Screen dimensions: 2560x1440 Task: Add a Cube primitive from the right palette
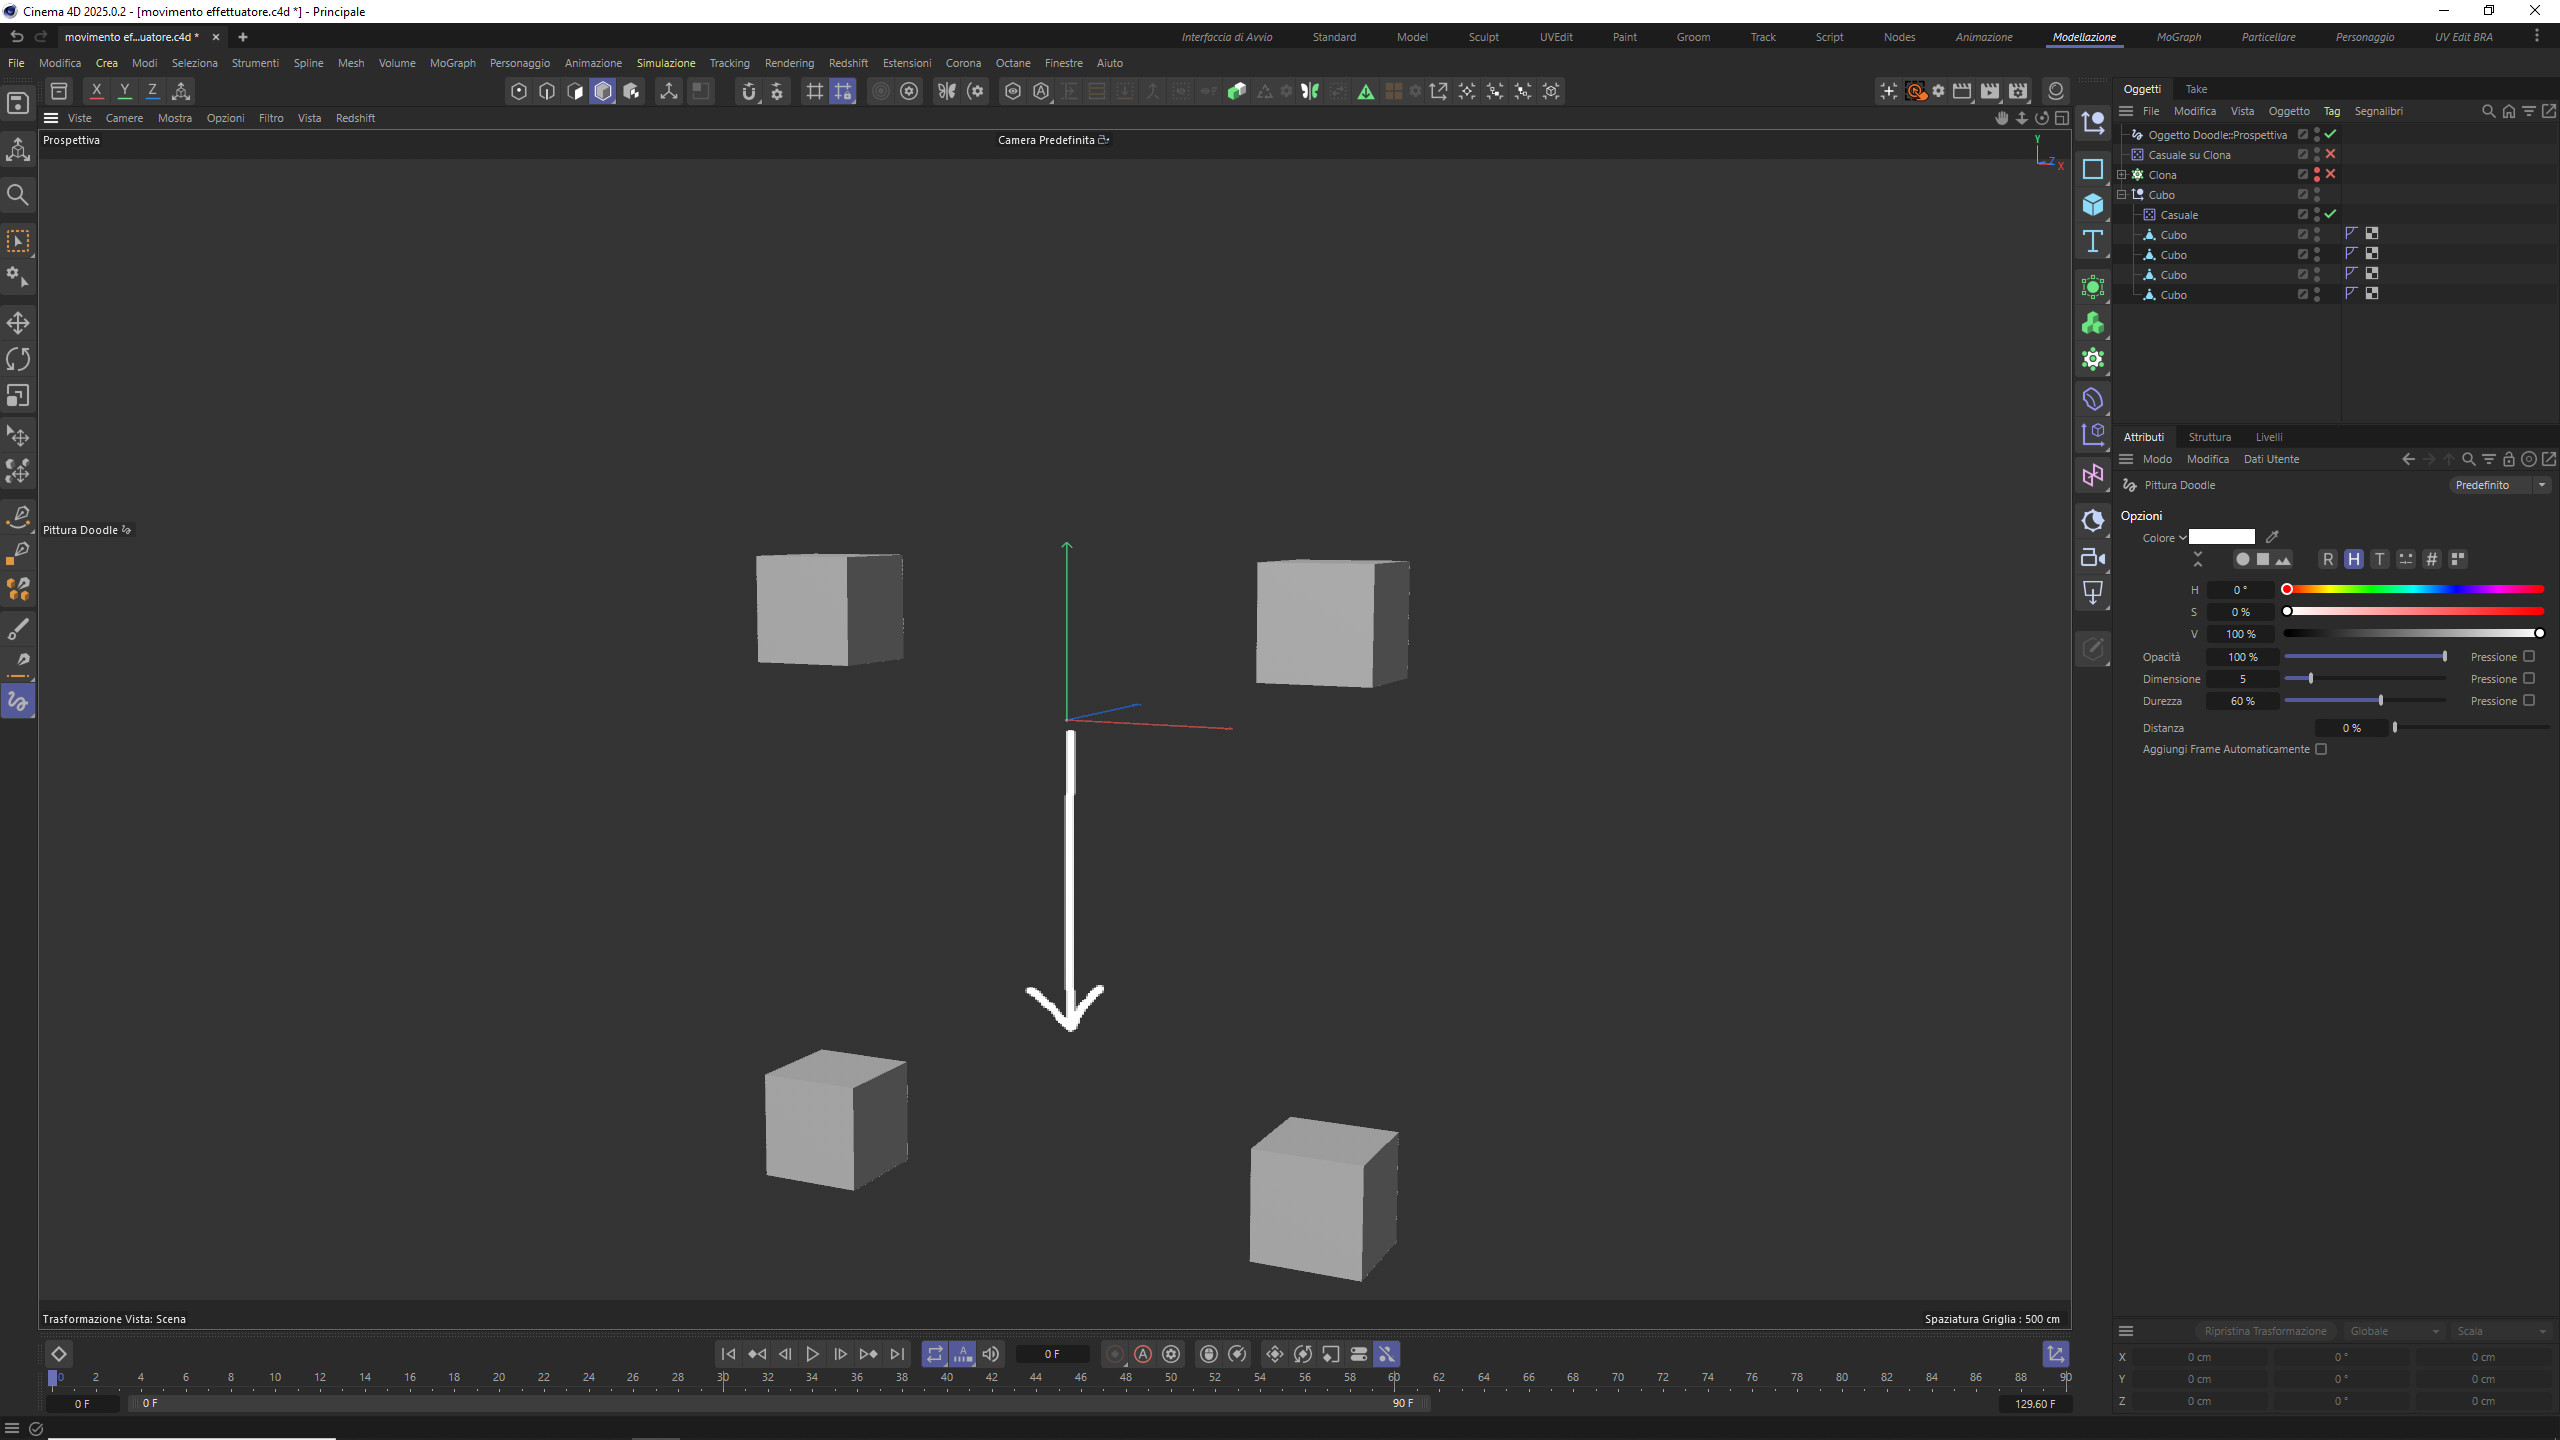[x=2093, y=205]
